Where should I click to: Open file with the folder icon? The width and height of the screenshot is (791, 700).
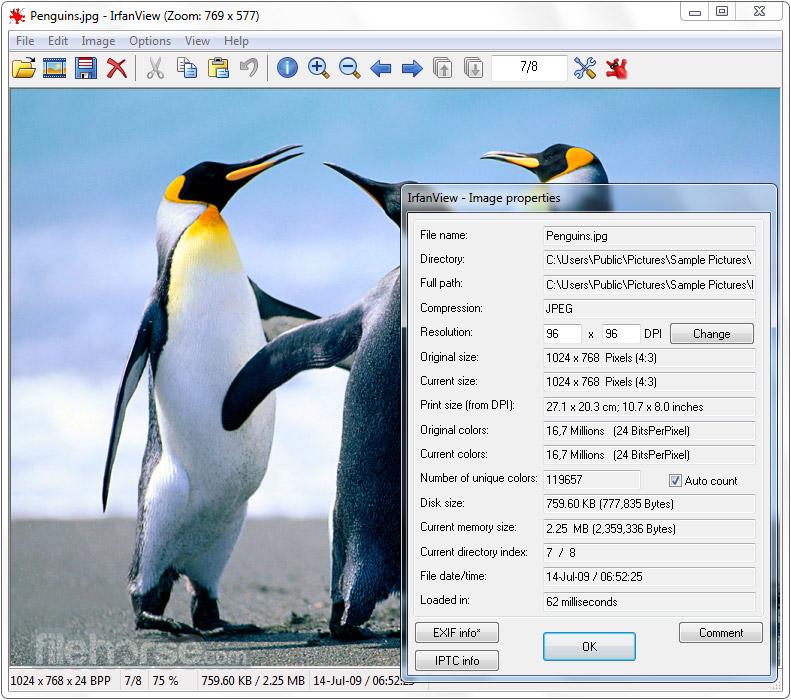point(24,68)
